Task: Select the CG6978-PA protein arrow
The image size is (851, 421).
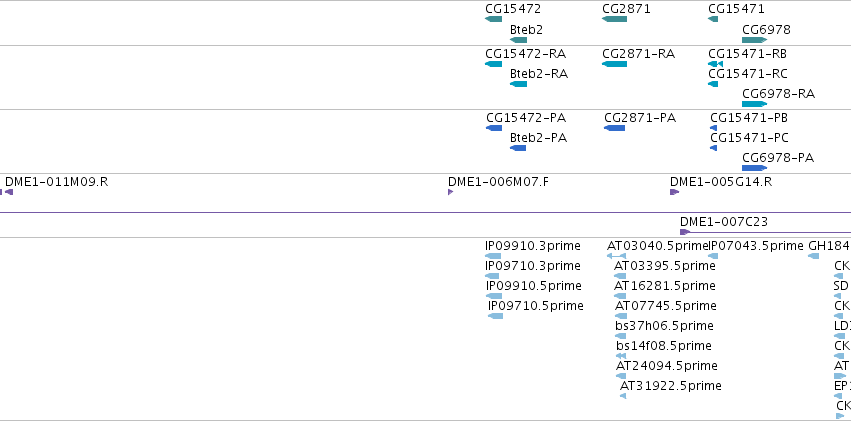Action: pos(754,168)
